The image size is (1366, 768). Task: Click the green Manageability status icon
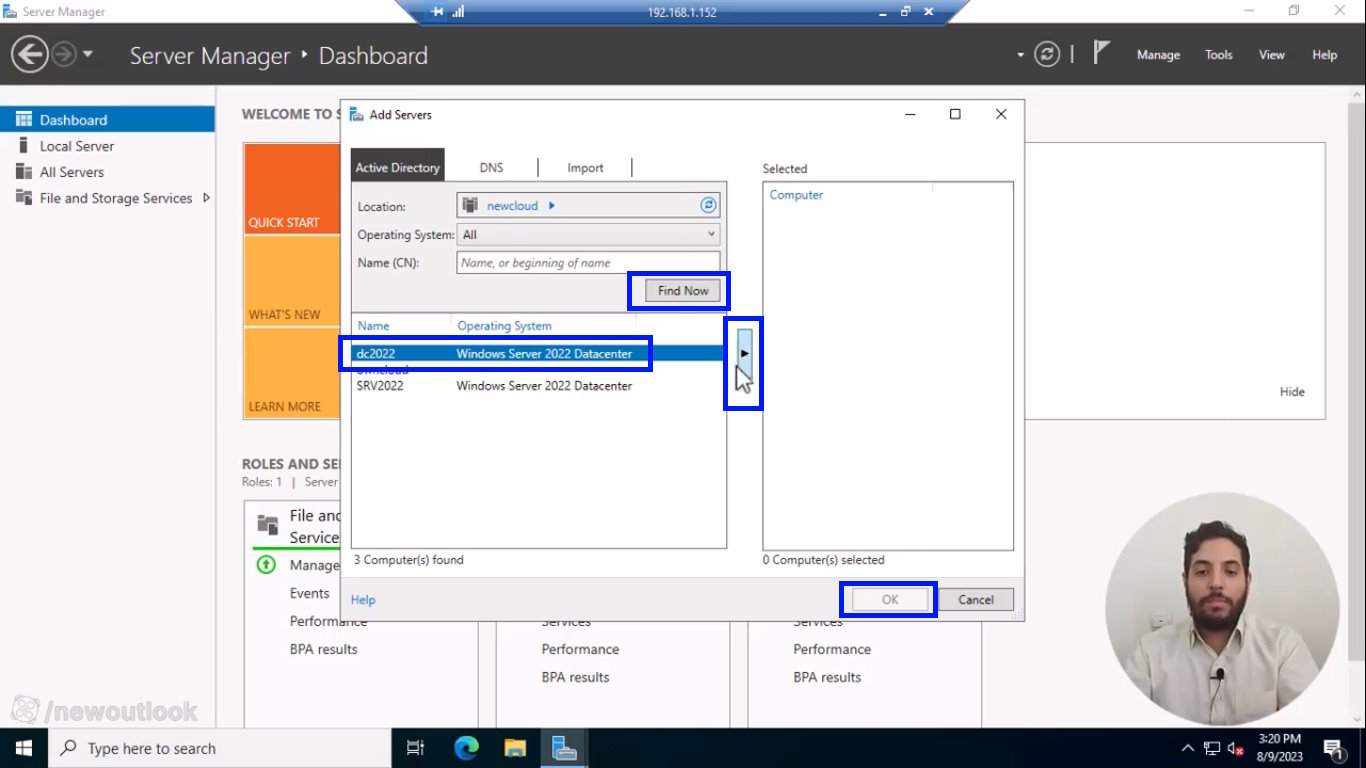266,565
